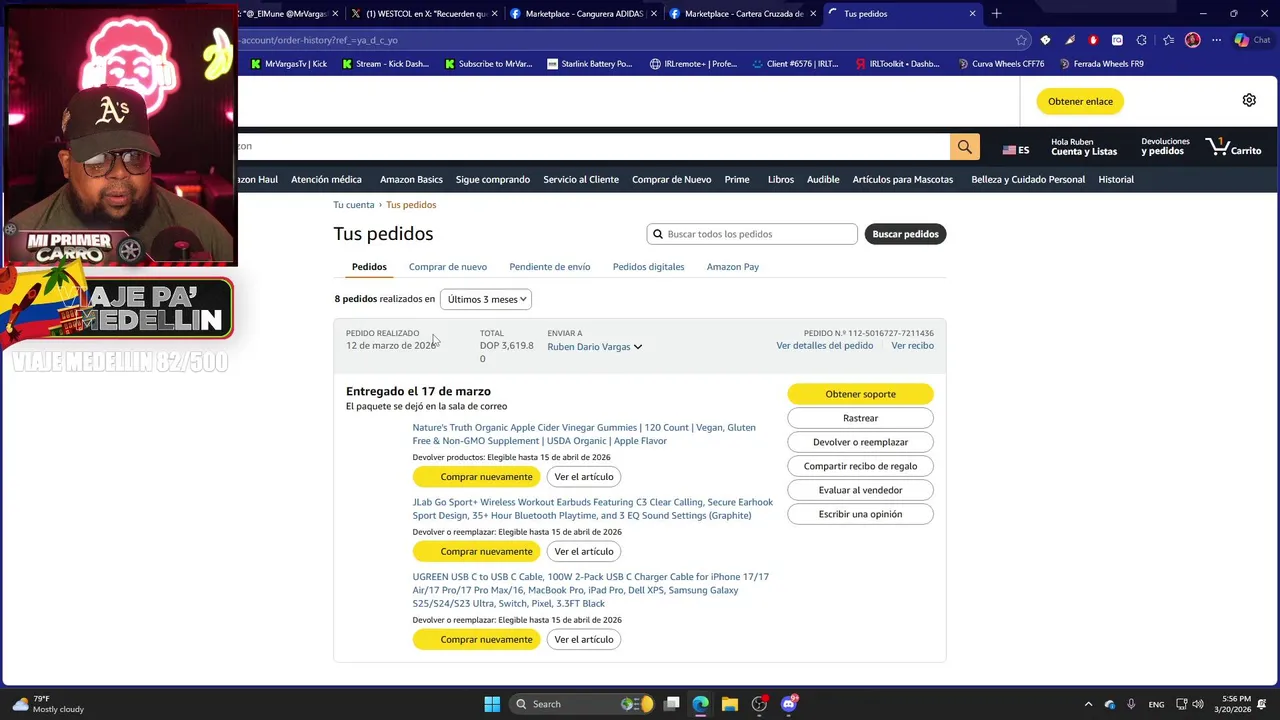Image resolution: width=1280 pixels, height=720 pixels.
Task: Click Escribir una opinión button
Action: 860,514
